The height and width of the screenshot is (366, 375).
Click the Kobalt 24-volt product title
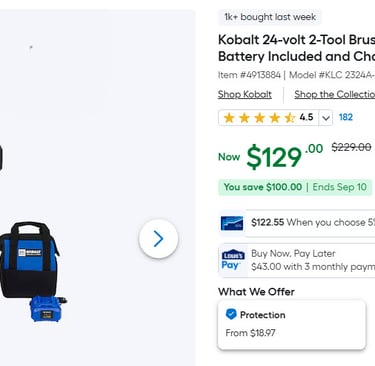296,48
